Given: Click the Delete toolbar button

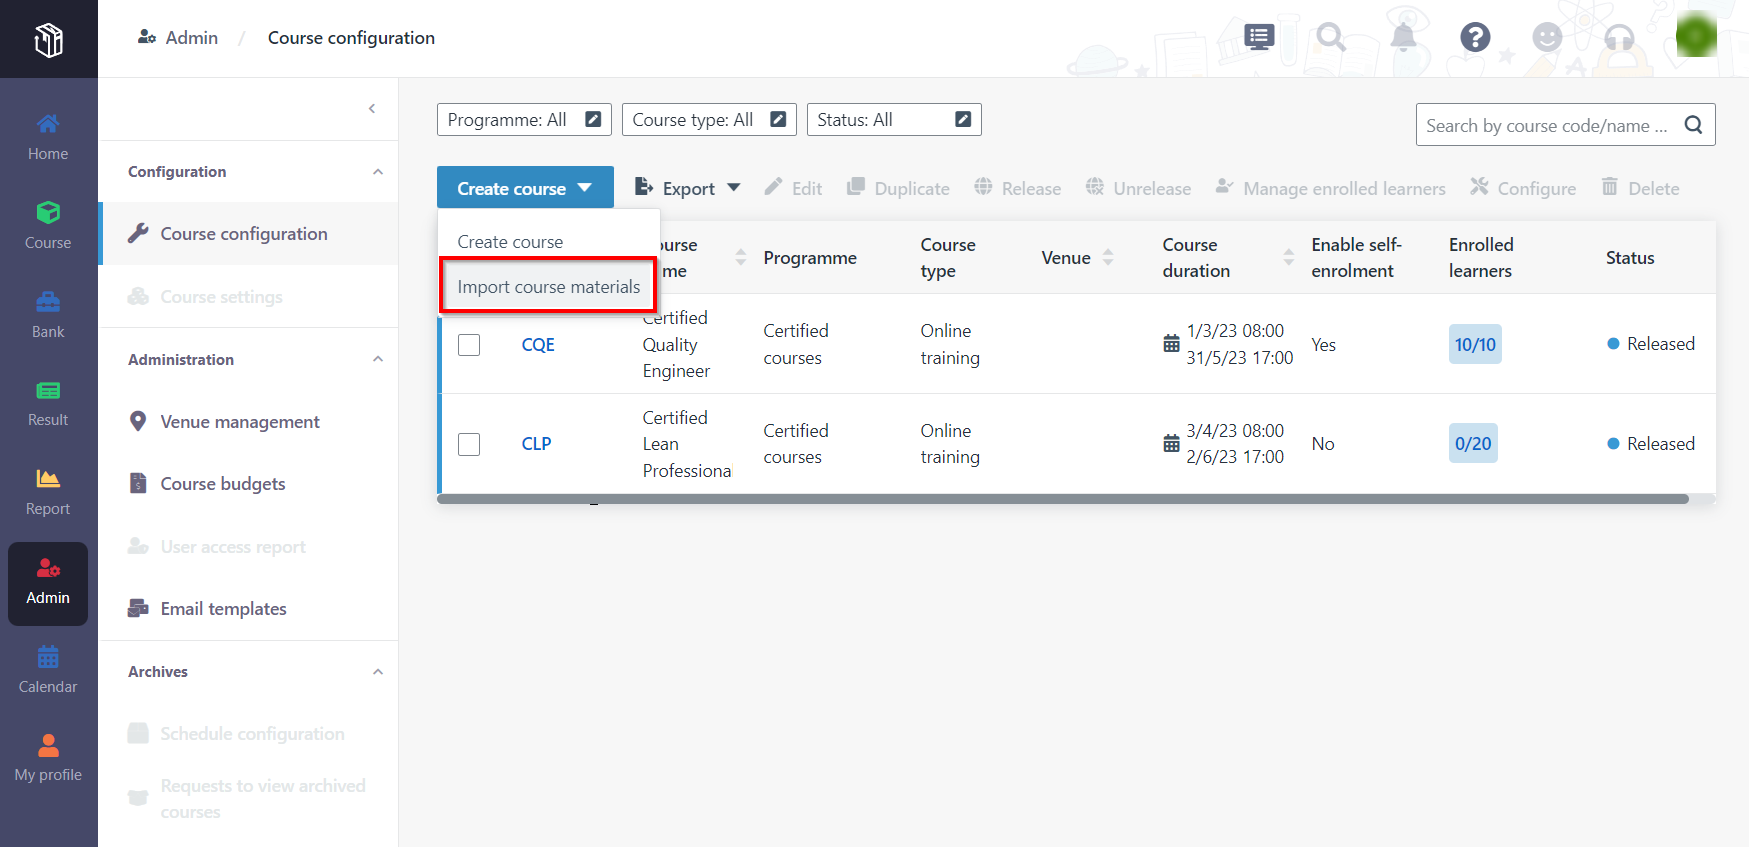Looking at the screenshot, I should point(1640,188).
